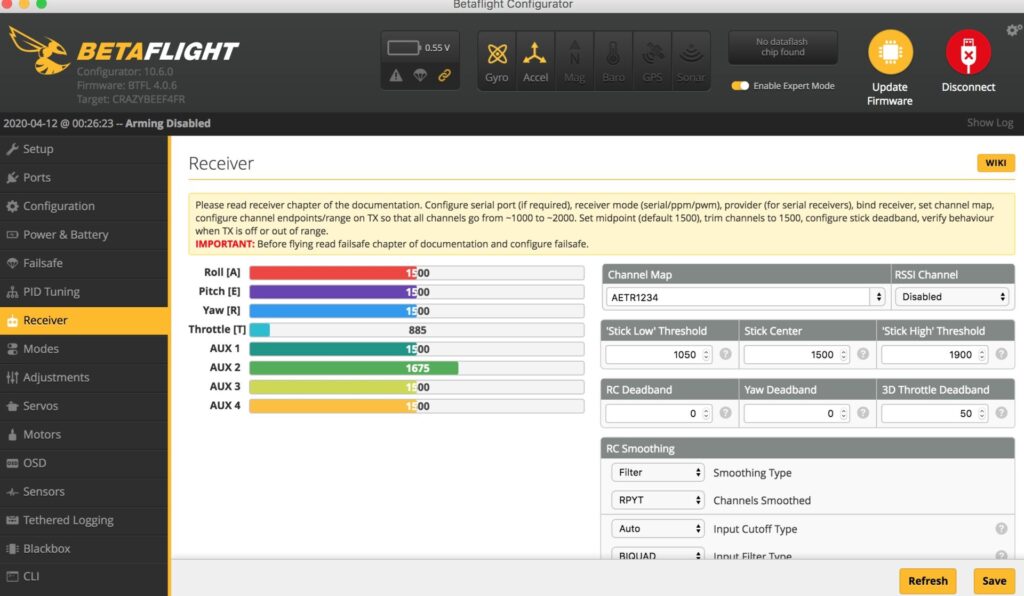The image size is (1024, 596).
Task: Click the WIKI button
Action: (x=995, y=163)
